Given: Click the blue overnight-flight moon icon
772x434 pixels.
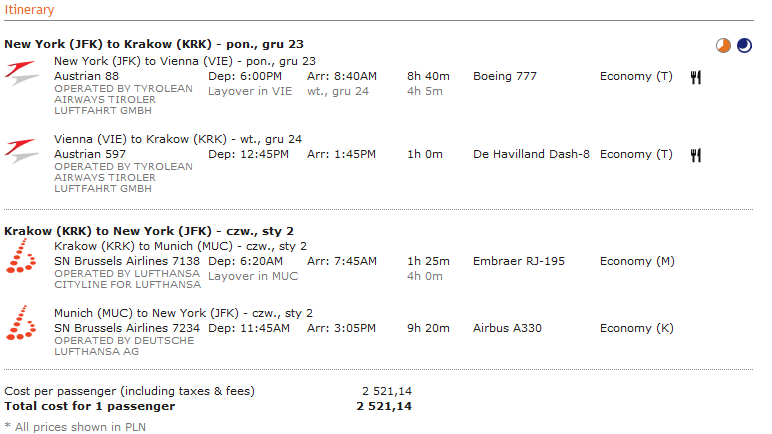Looking at the screenshot, I should click(744, 45).
